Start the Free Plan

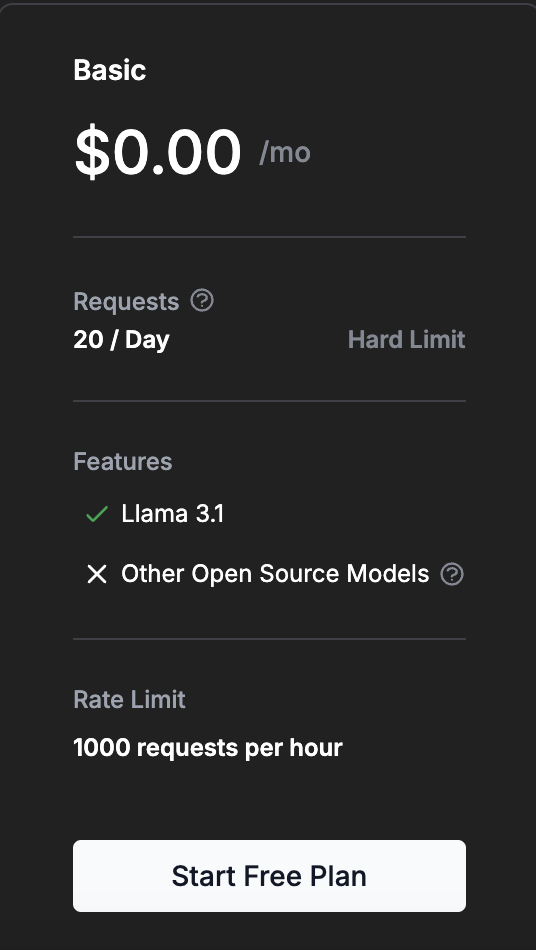pyautogui.click(x=270, y=875)
